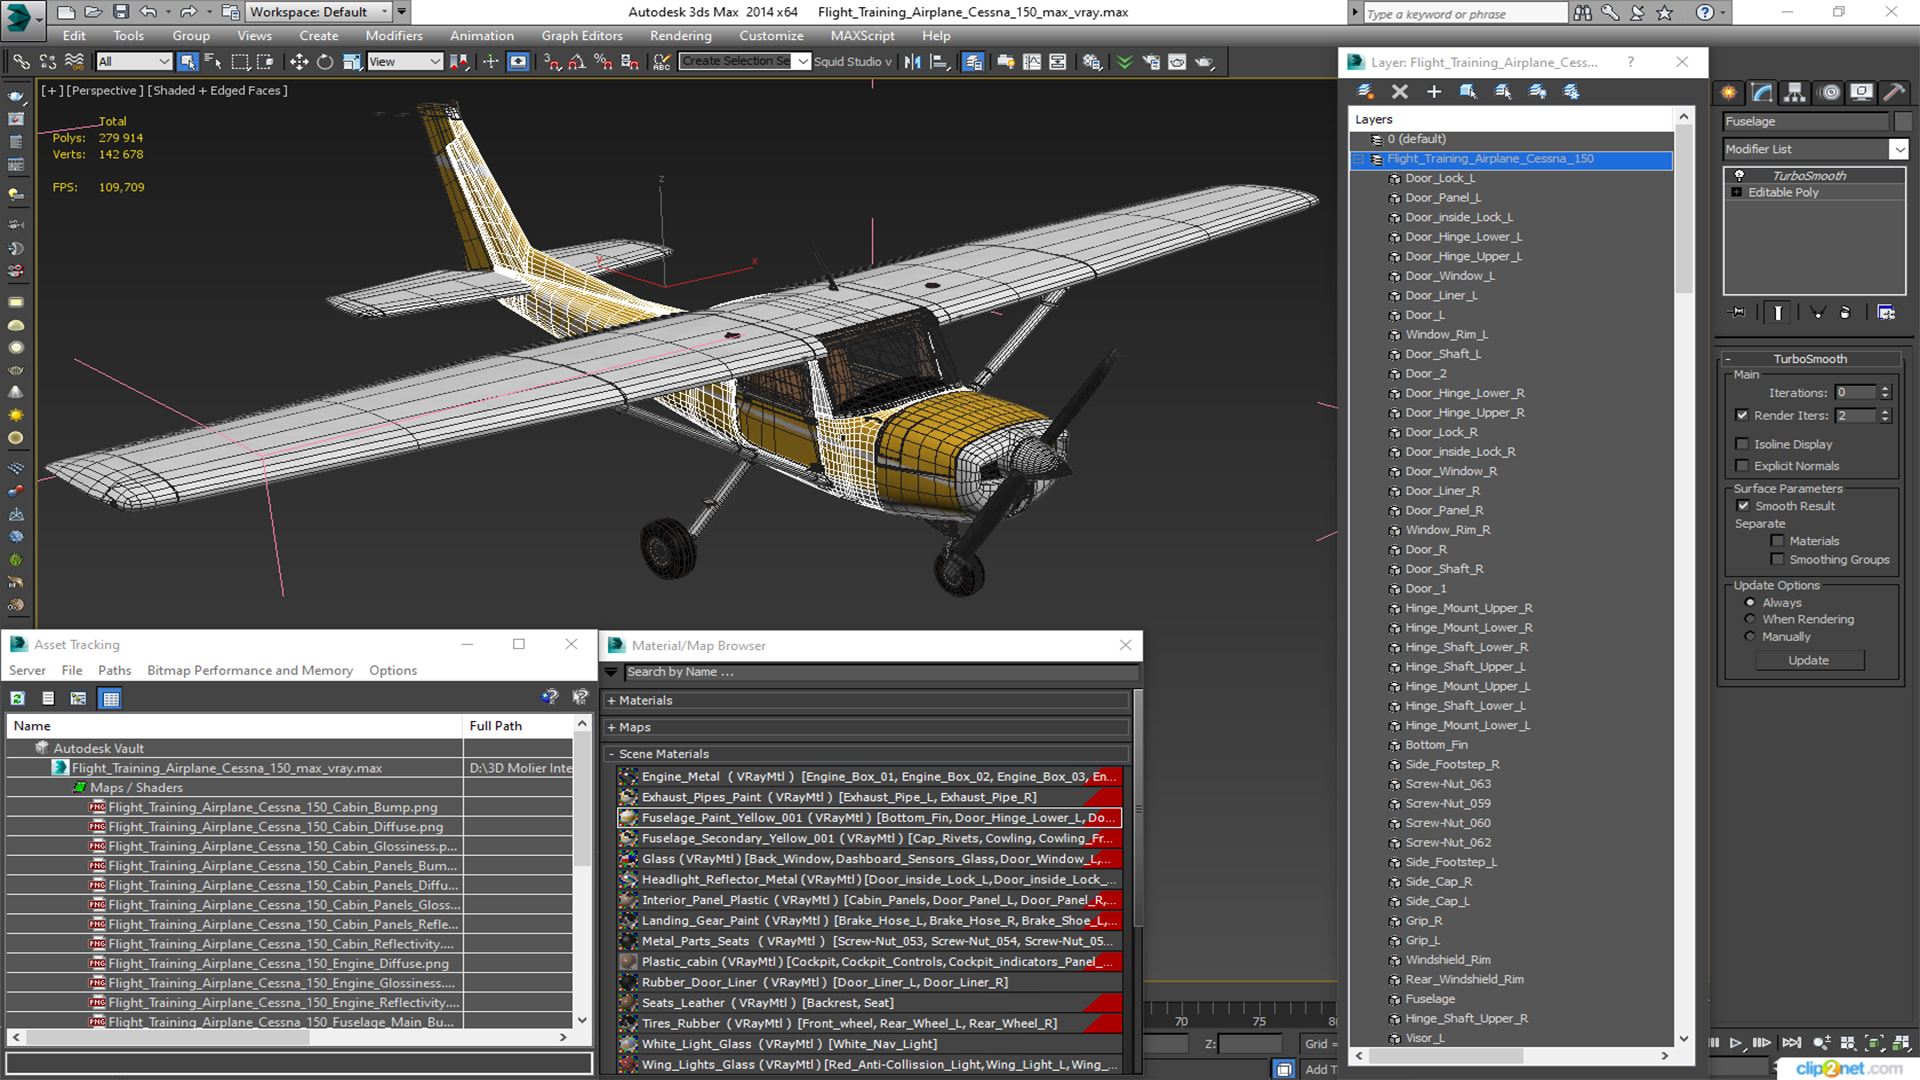The width and height of the screenshot is (1920, 1080).
Task: Open the Utilities hammer panel tab
Action: (x=1894, y=92)
